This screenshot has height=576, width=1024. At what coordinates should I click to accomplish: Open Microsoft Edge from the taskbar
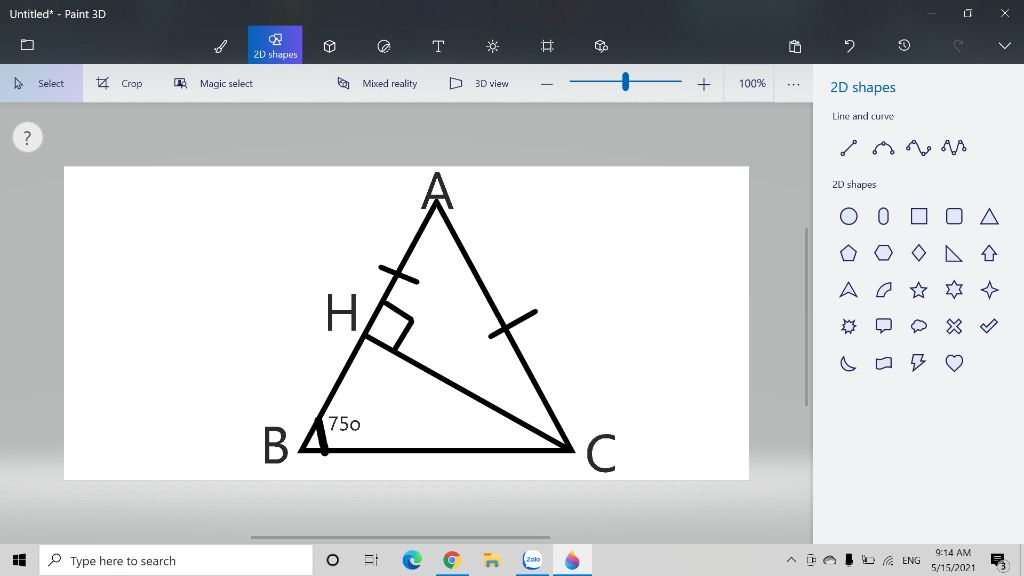click(x=412, y=560)
